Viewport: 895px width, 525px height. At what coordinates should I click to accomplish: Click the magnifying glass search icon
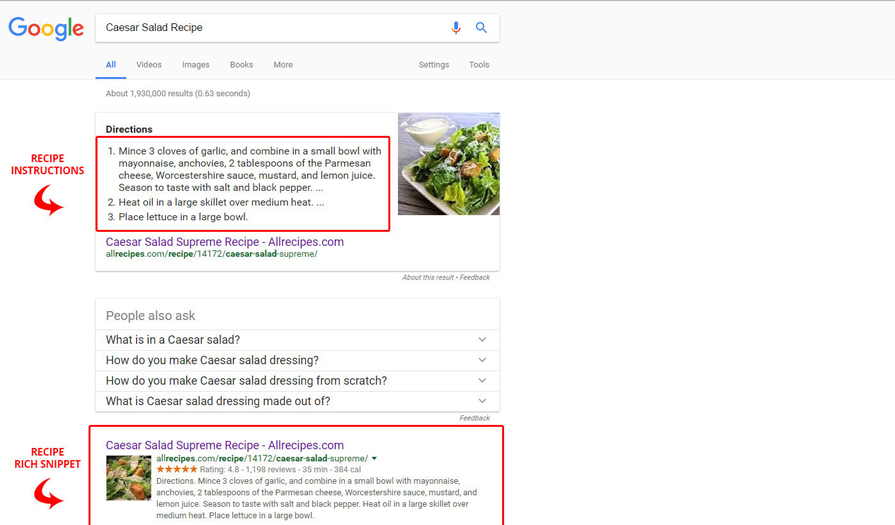(481, 28)
